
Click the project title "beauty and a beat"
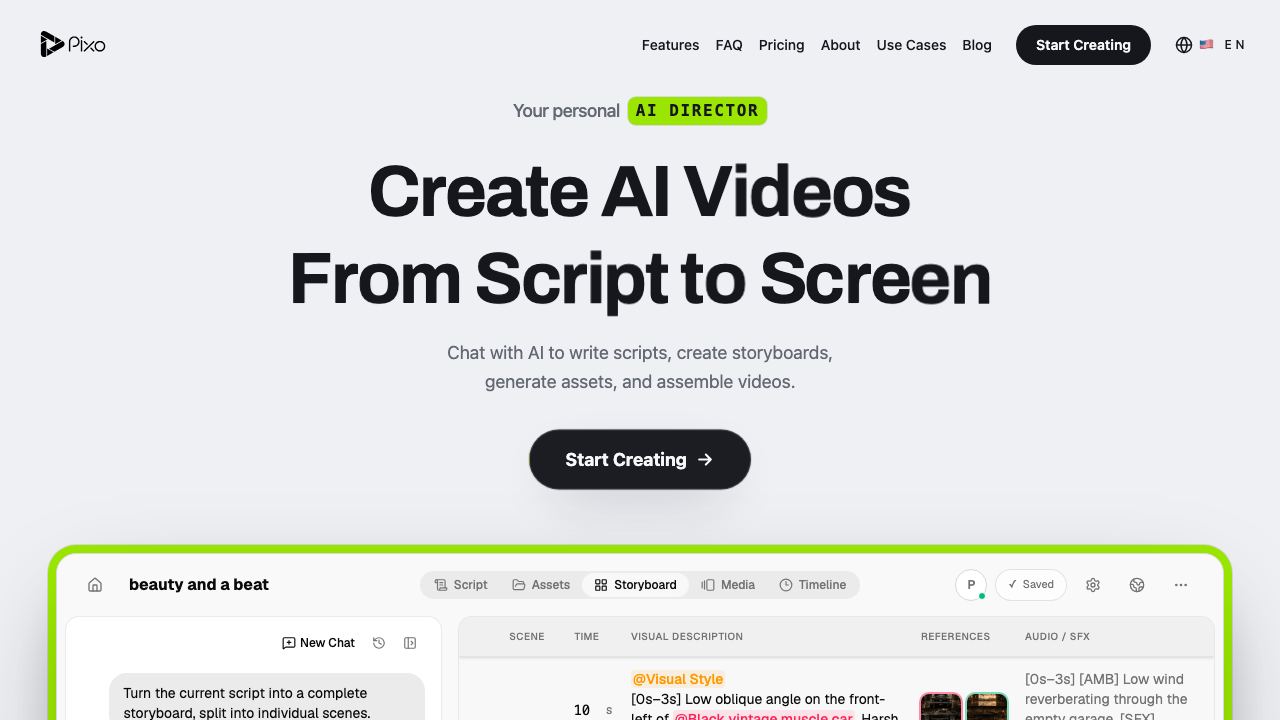199,585
